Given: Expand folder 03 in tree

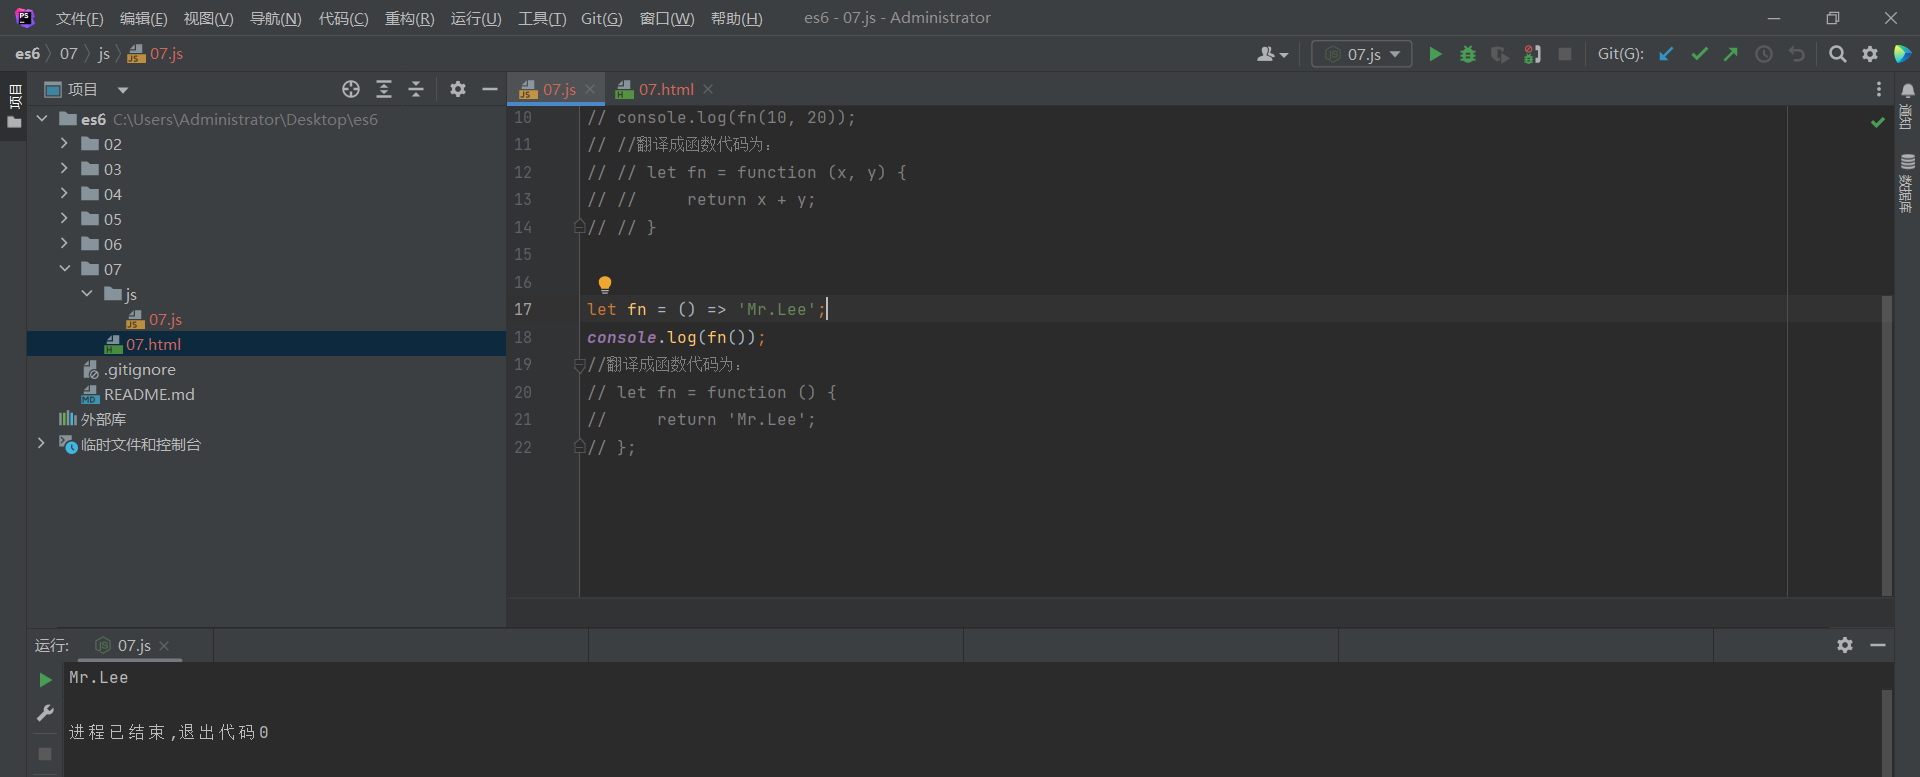Looking at the screenshot, I should point(64,168).
